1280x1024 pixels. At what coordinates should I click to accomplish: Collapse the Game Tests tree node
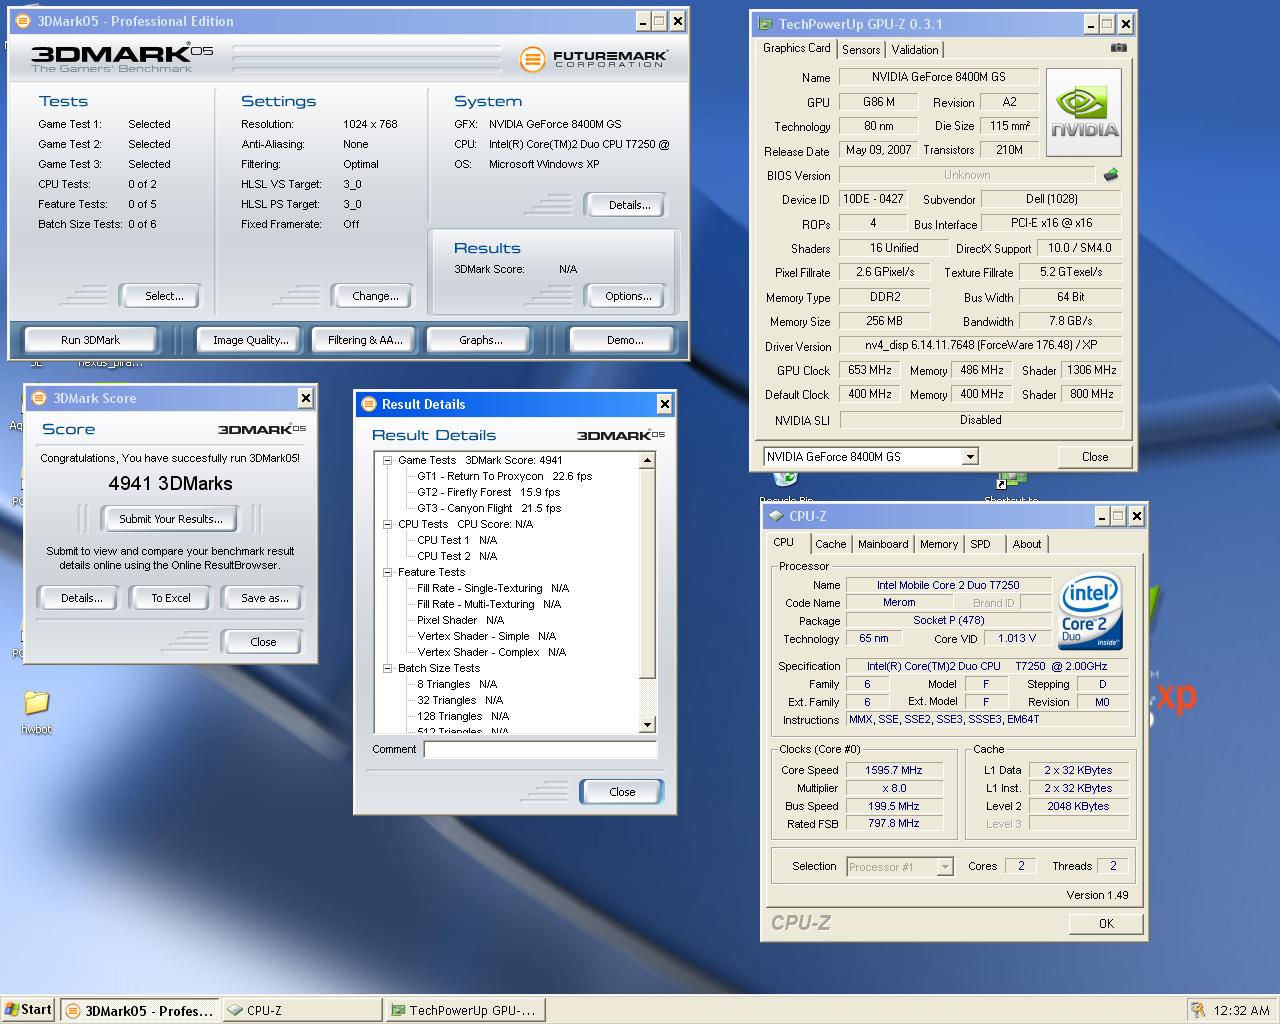[x=387, y=460]
